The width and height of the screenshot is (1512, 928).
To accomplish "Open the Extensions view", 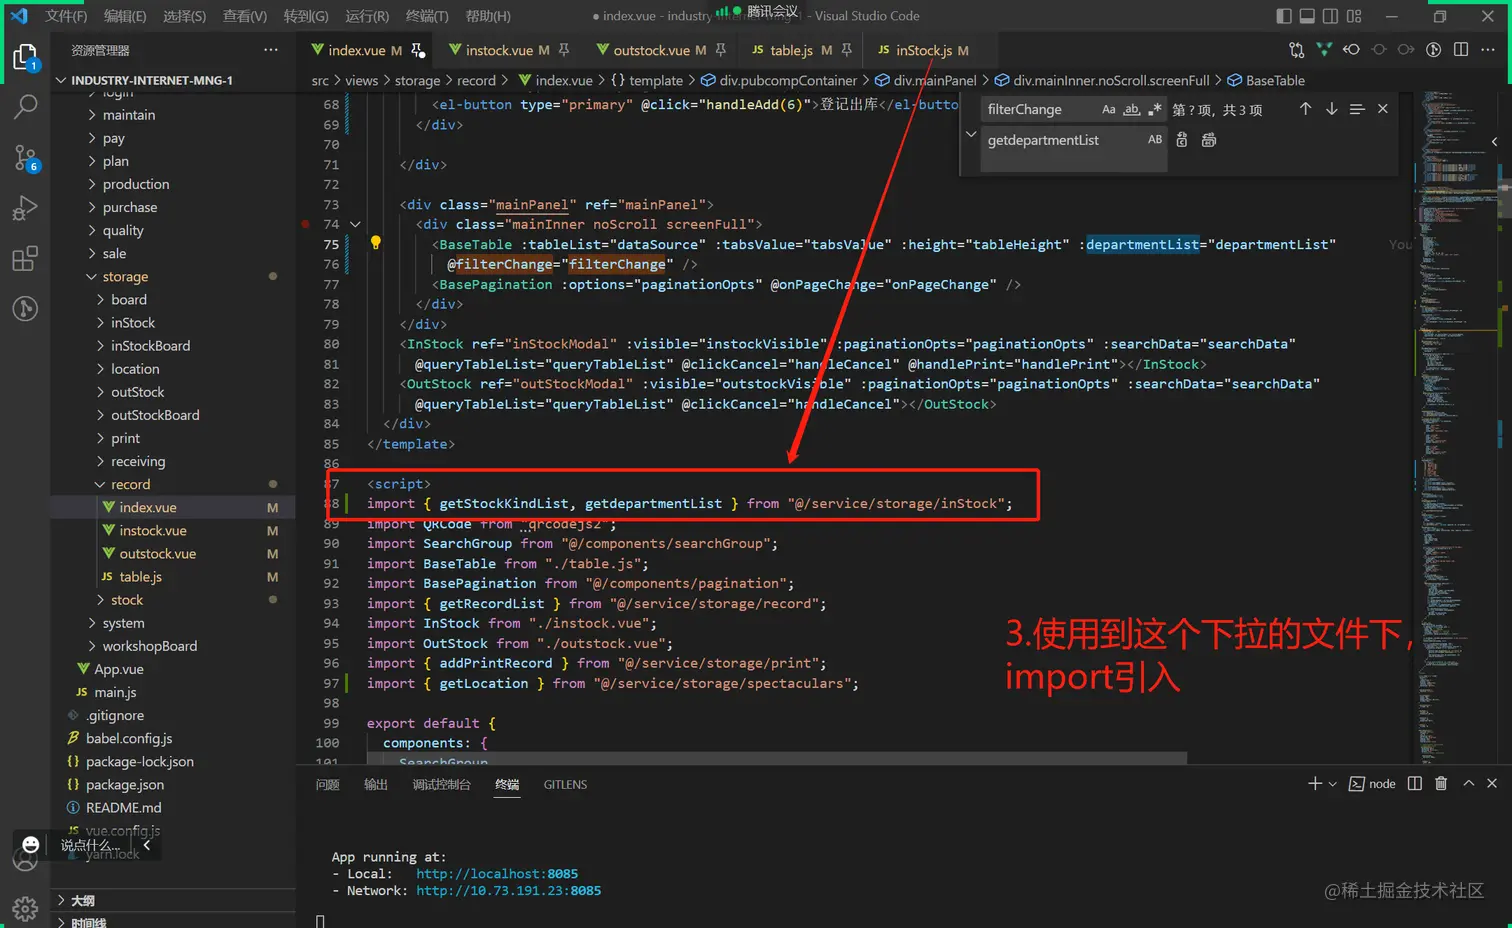I will 25,259.
